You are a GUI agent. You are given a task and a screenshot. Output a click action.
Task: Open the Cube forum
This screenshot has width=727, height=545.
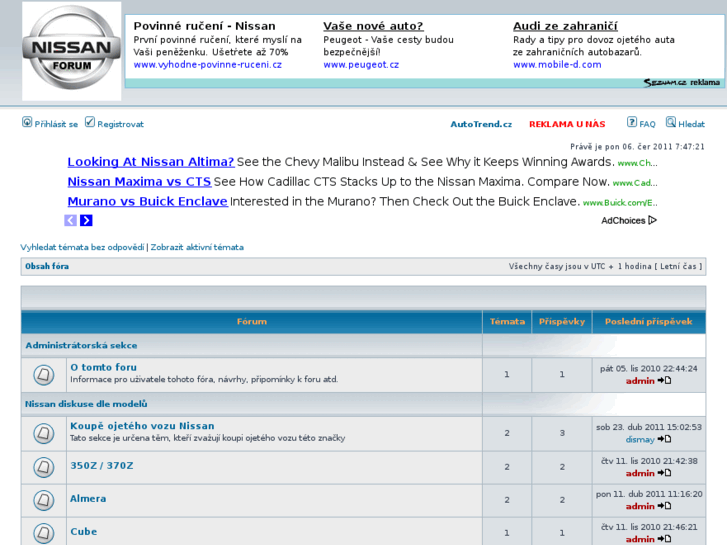coord(83,532)
